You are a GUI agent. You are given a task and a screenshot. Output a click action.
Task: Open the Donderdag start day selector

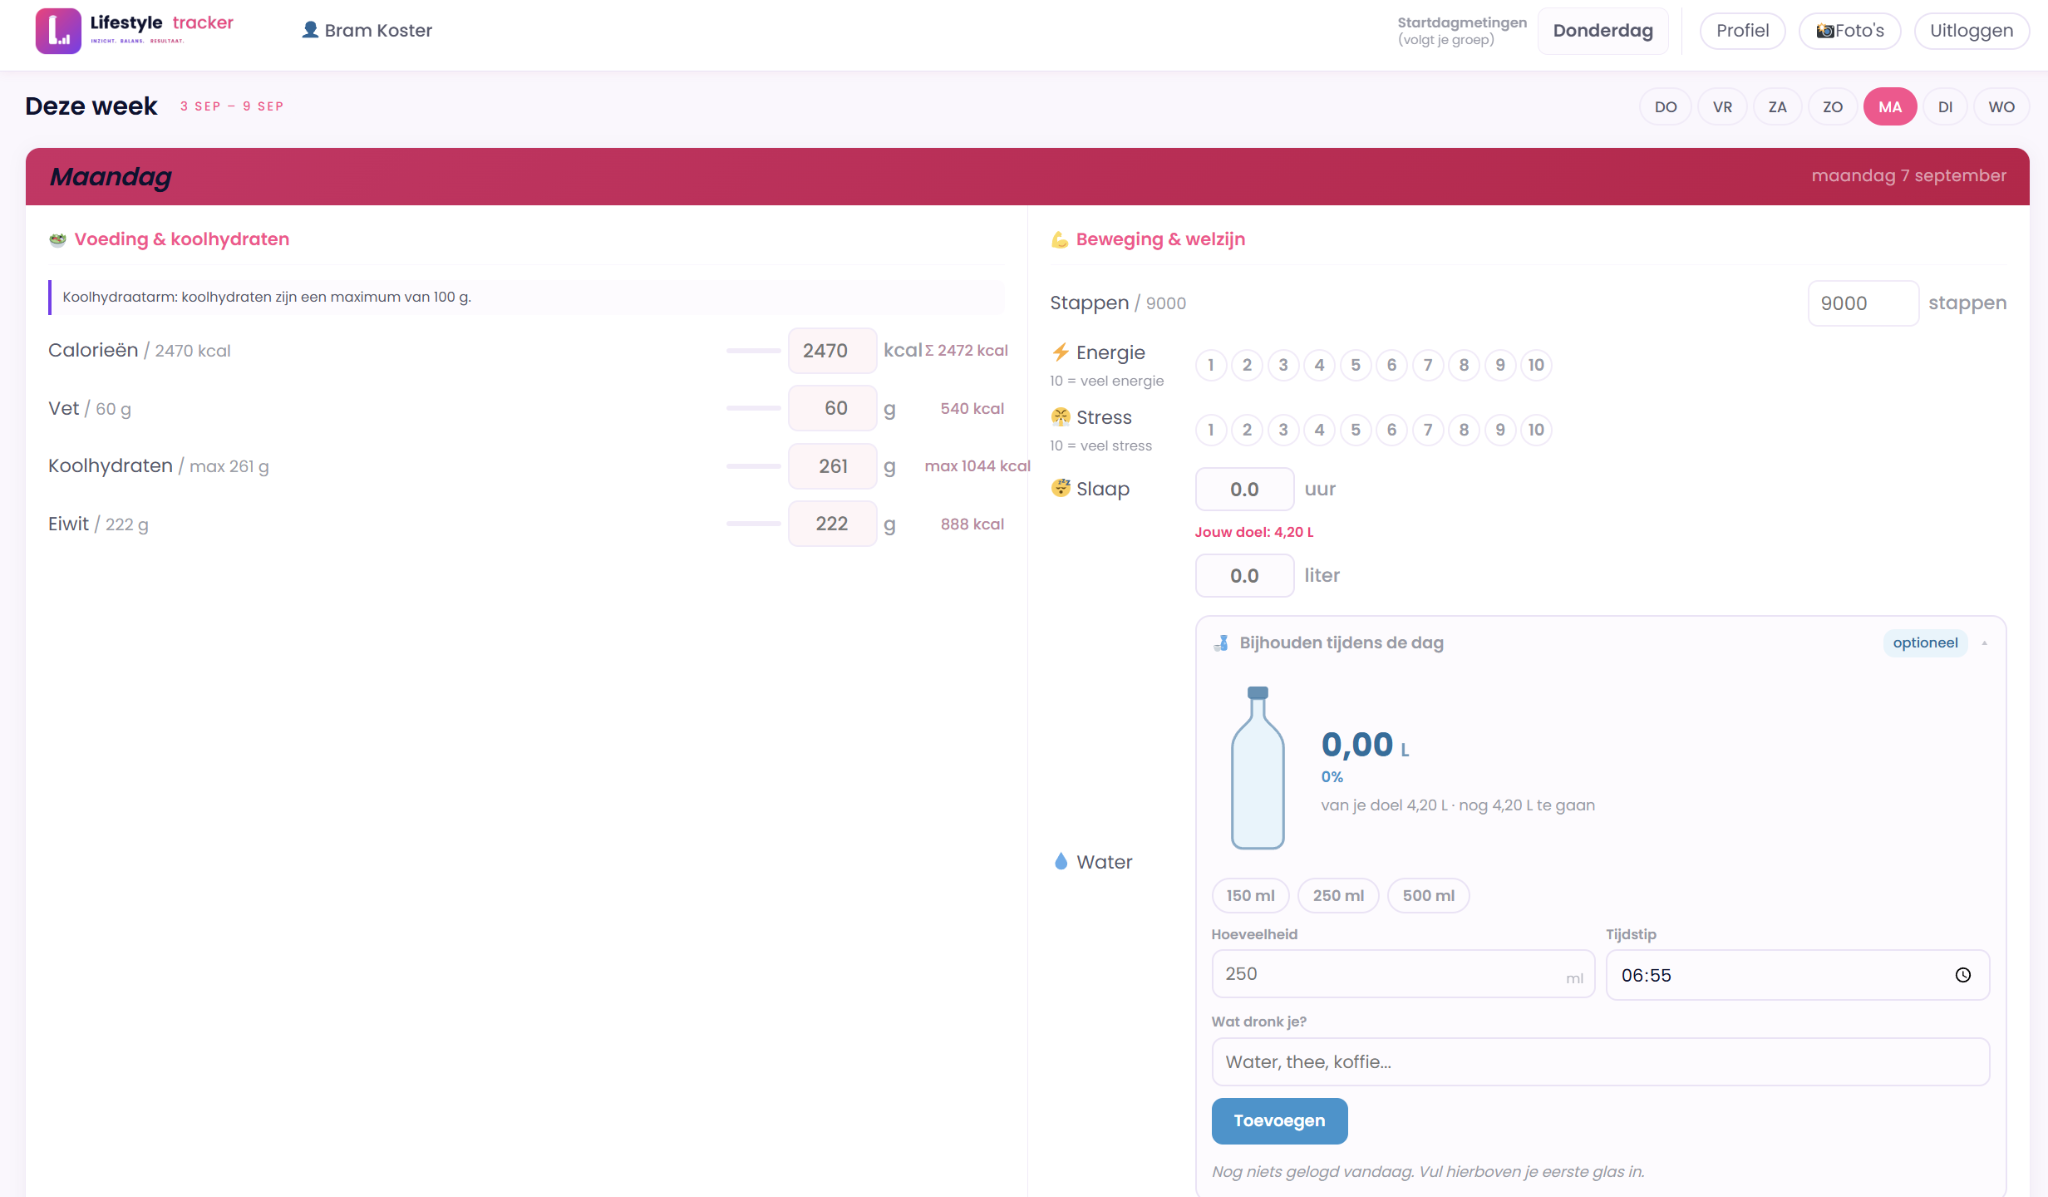pos(1603,31)
